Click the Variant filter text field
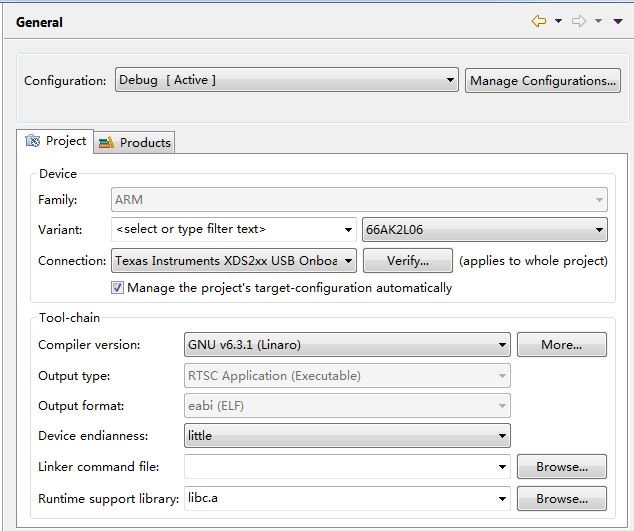The width and height of the screenshot is (634, 531). (228, 230)
